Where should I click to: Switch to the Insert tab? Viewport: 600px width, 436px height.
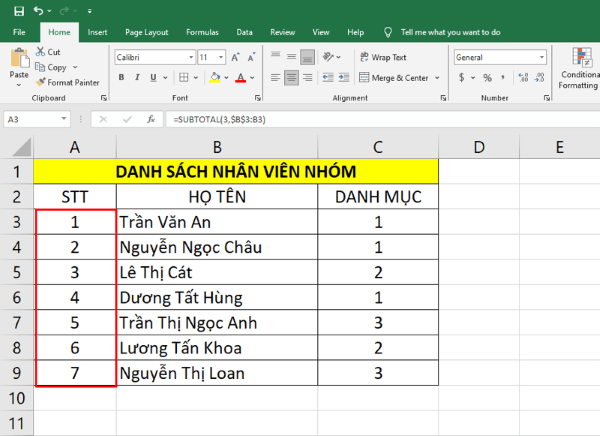[97, 32]
